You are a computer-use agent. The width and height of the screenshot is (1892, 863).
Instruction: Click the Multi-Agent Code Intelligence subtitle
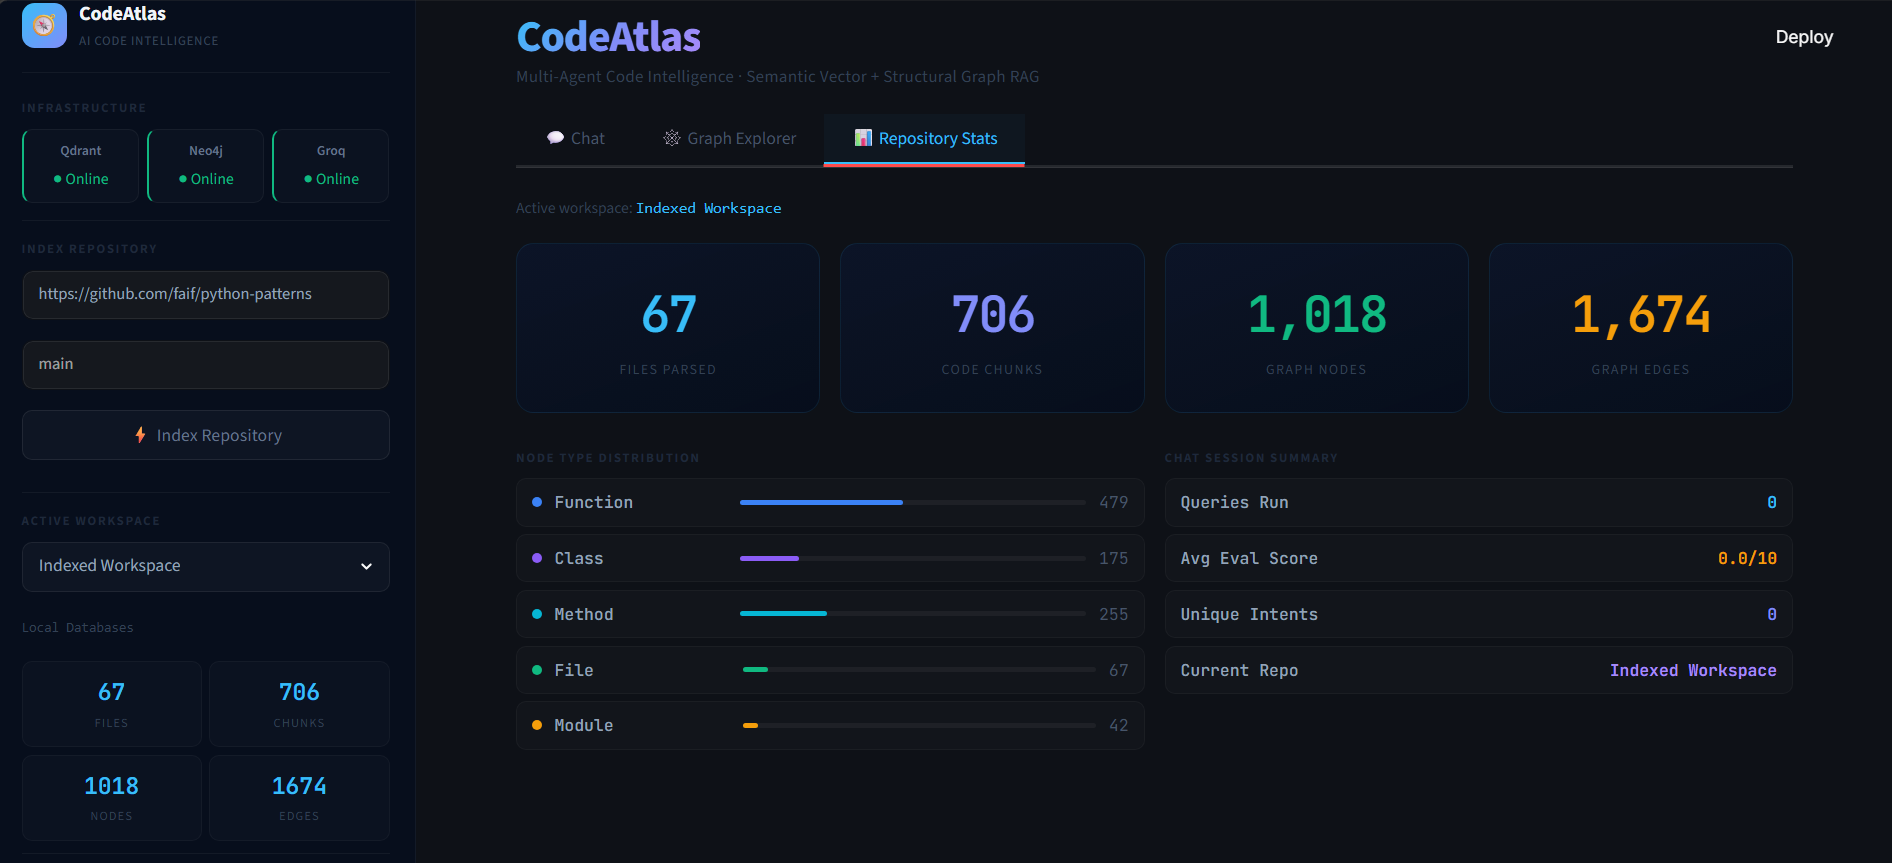(777, 77)
